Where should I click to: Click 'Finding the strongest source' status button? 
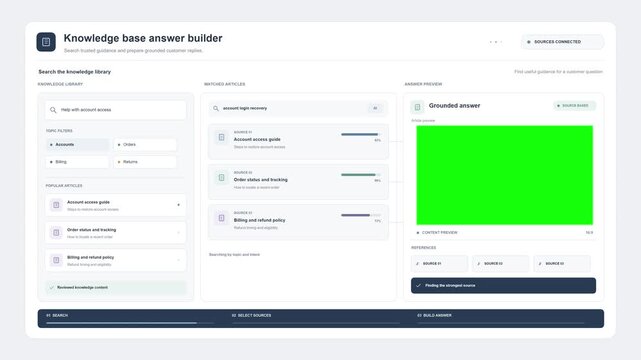(x=503, y=286)
